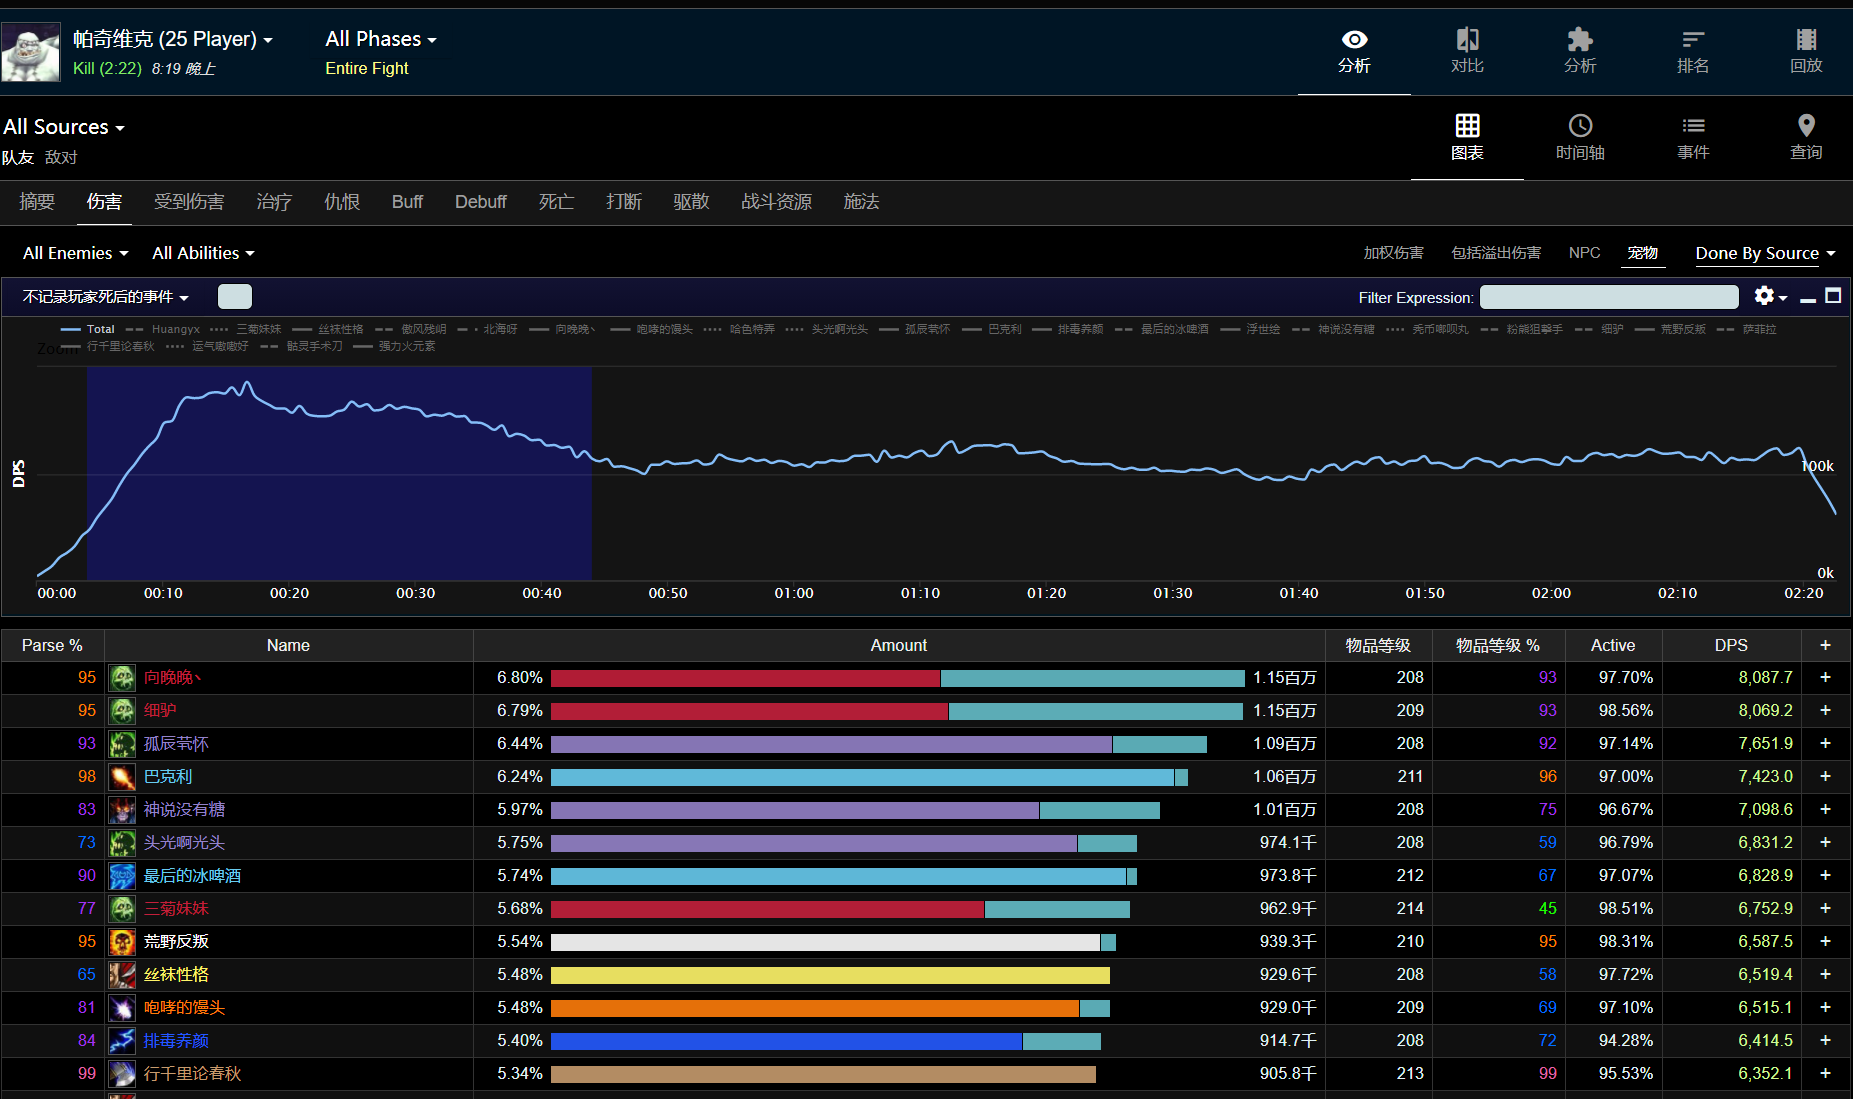Switch to the 查询 query view
This screenshot has width=1853, height=1099.
1806,138
